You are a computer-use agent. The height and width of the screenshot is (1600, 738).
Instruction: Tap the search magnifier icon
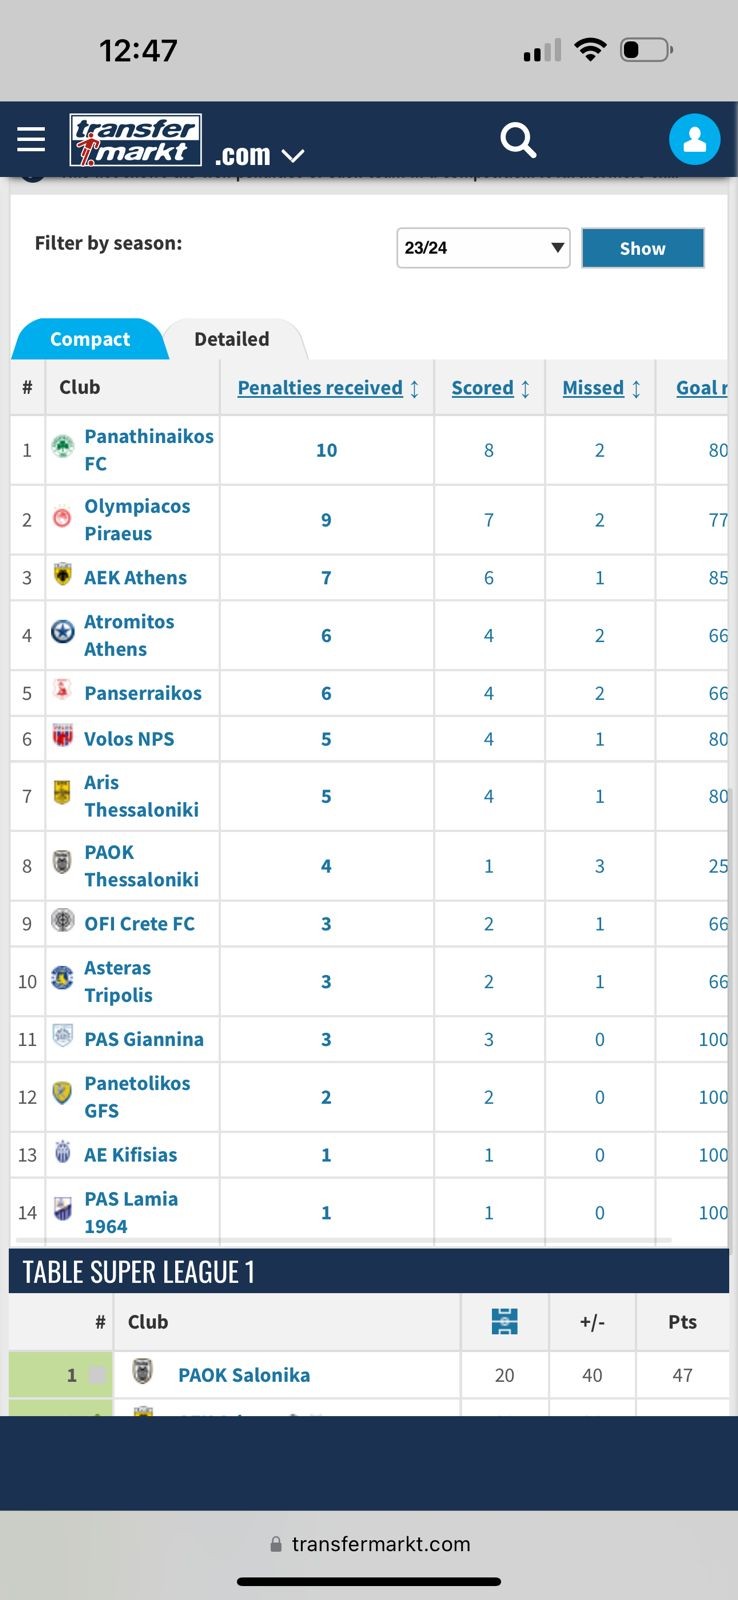(518, 140)
